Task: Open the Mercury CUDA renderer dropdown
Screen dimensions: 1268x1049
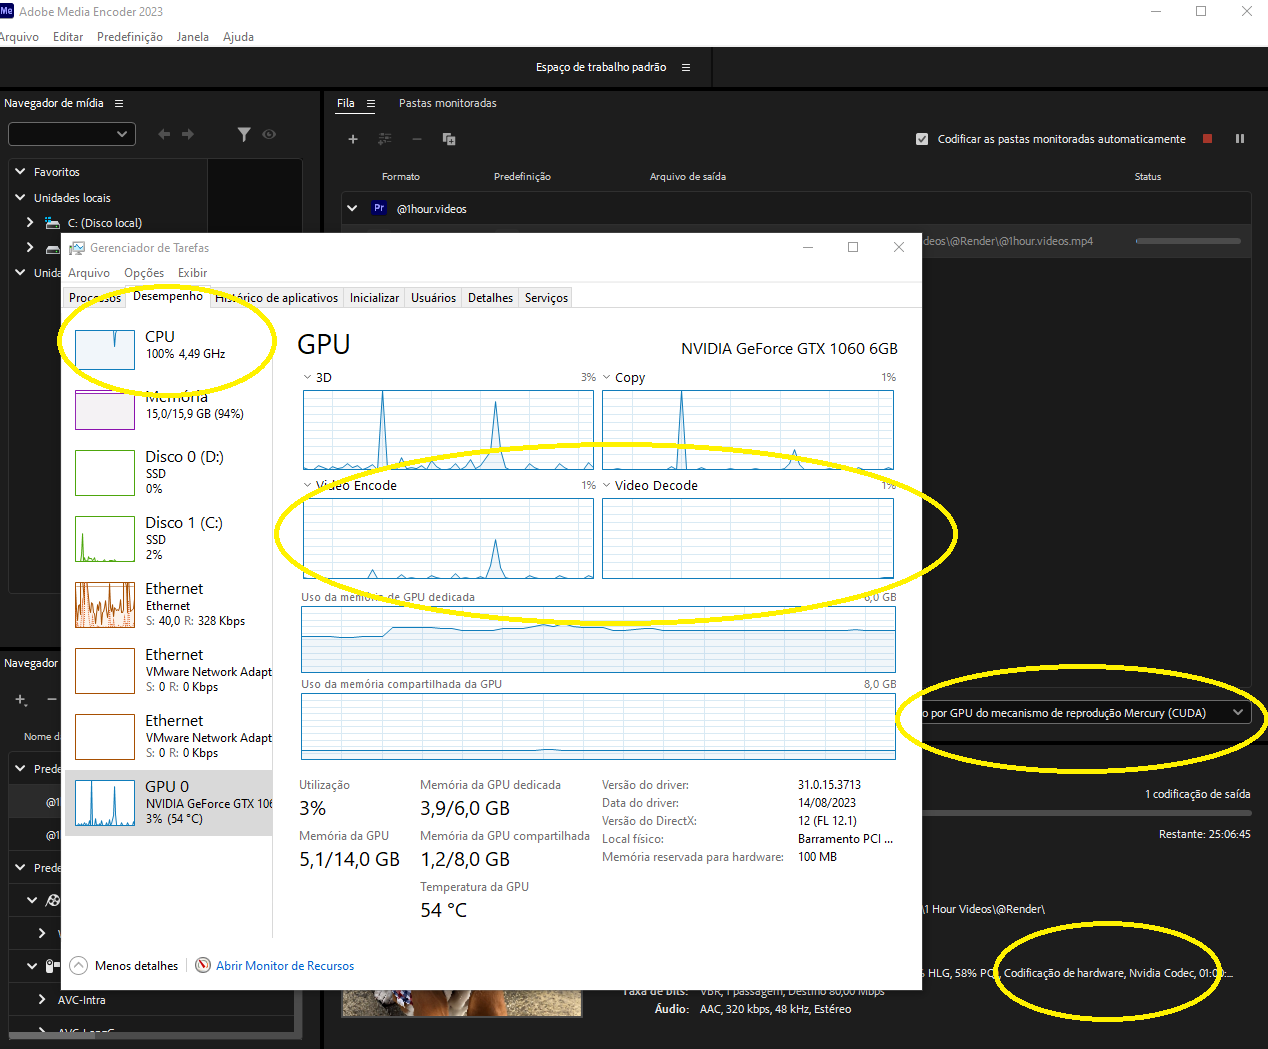Action: 1237,711
